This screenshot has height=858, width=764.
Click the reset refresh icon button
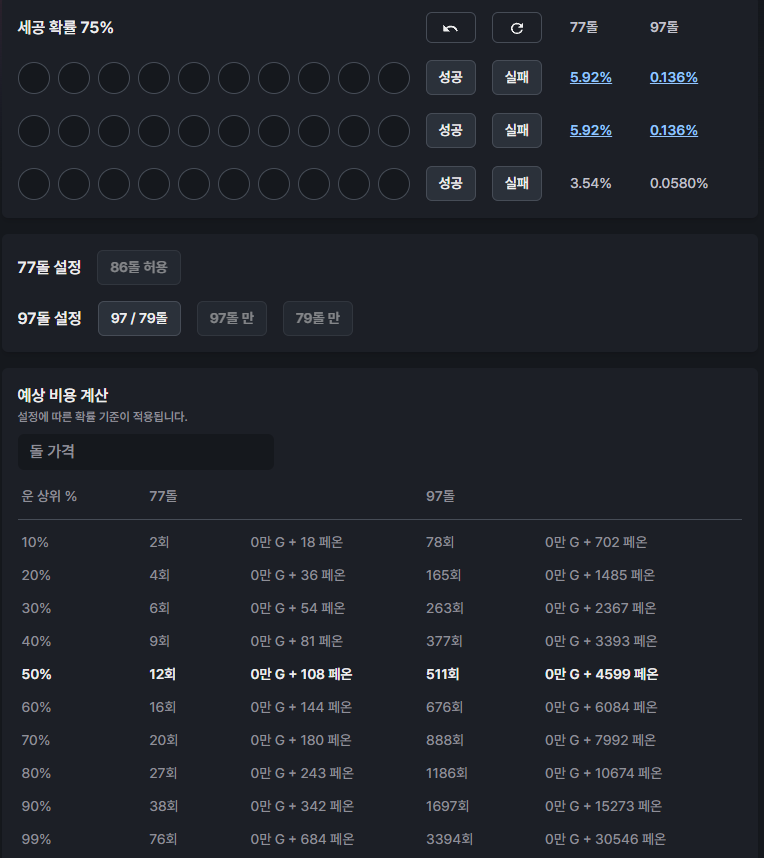click(x=517, y=27)
